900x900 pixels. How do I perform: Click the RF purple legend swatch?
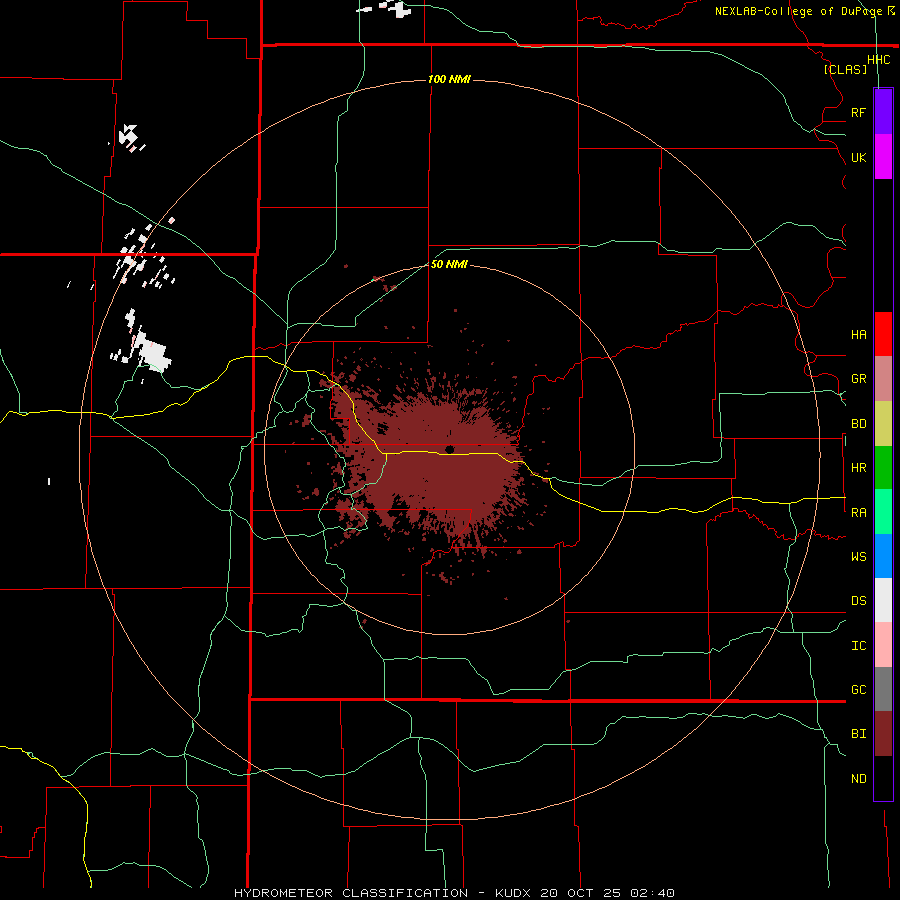click(883, 112)
